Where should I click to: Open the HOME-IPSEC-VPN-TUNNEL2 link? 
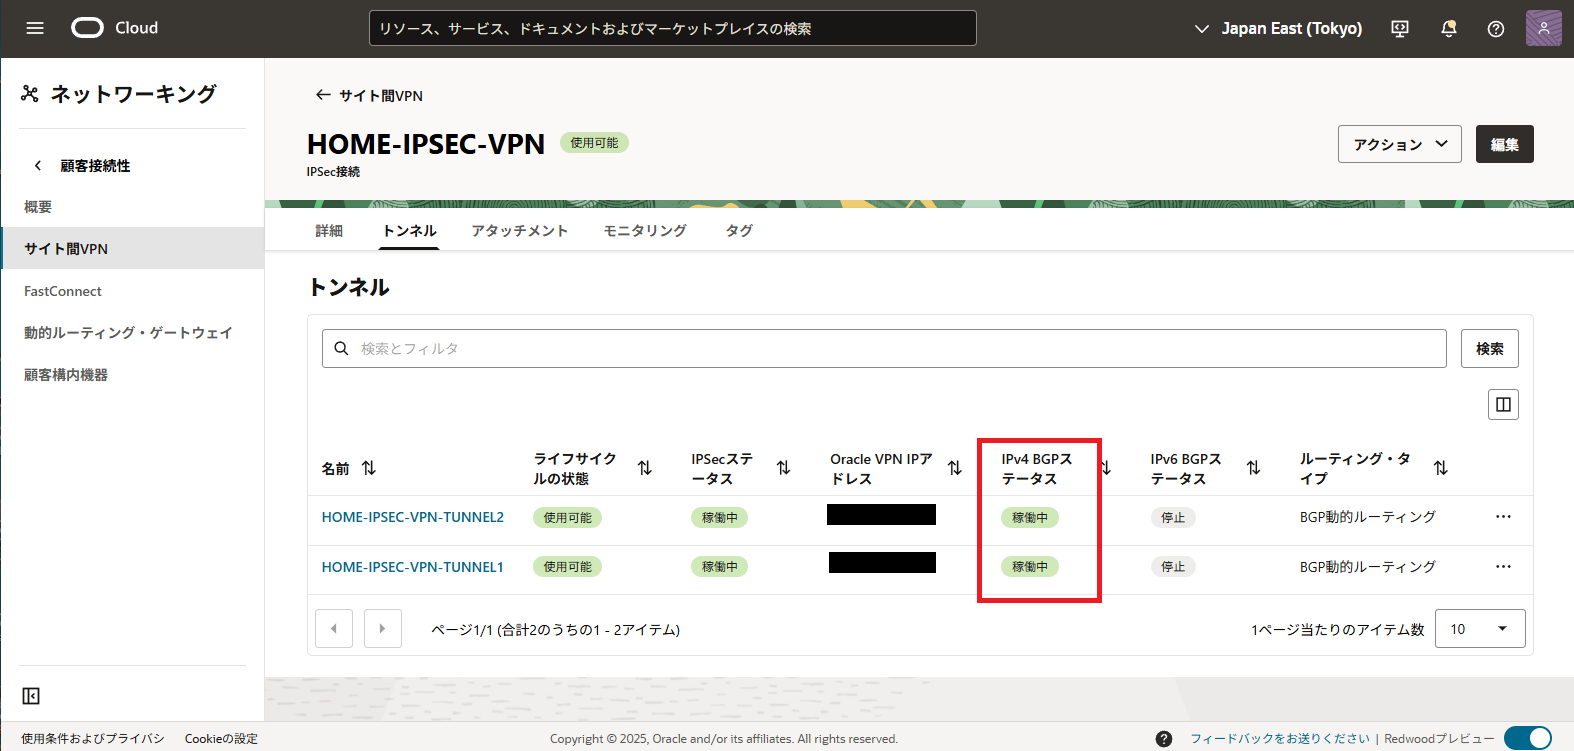pos(413,517)
